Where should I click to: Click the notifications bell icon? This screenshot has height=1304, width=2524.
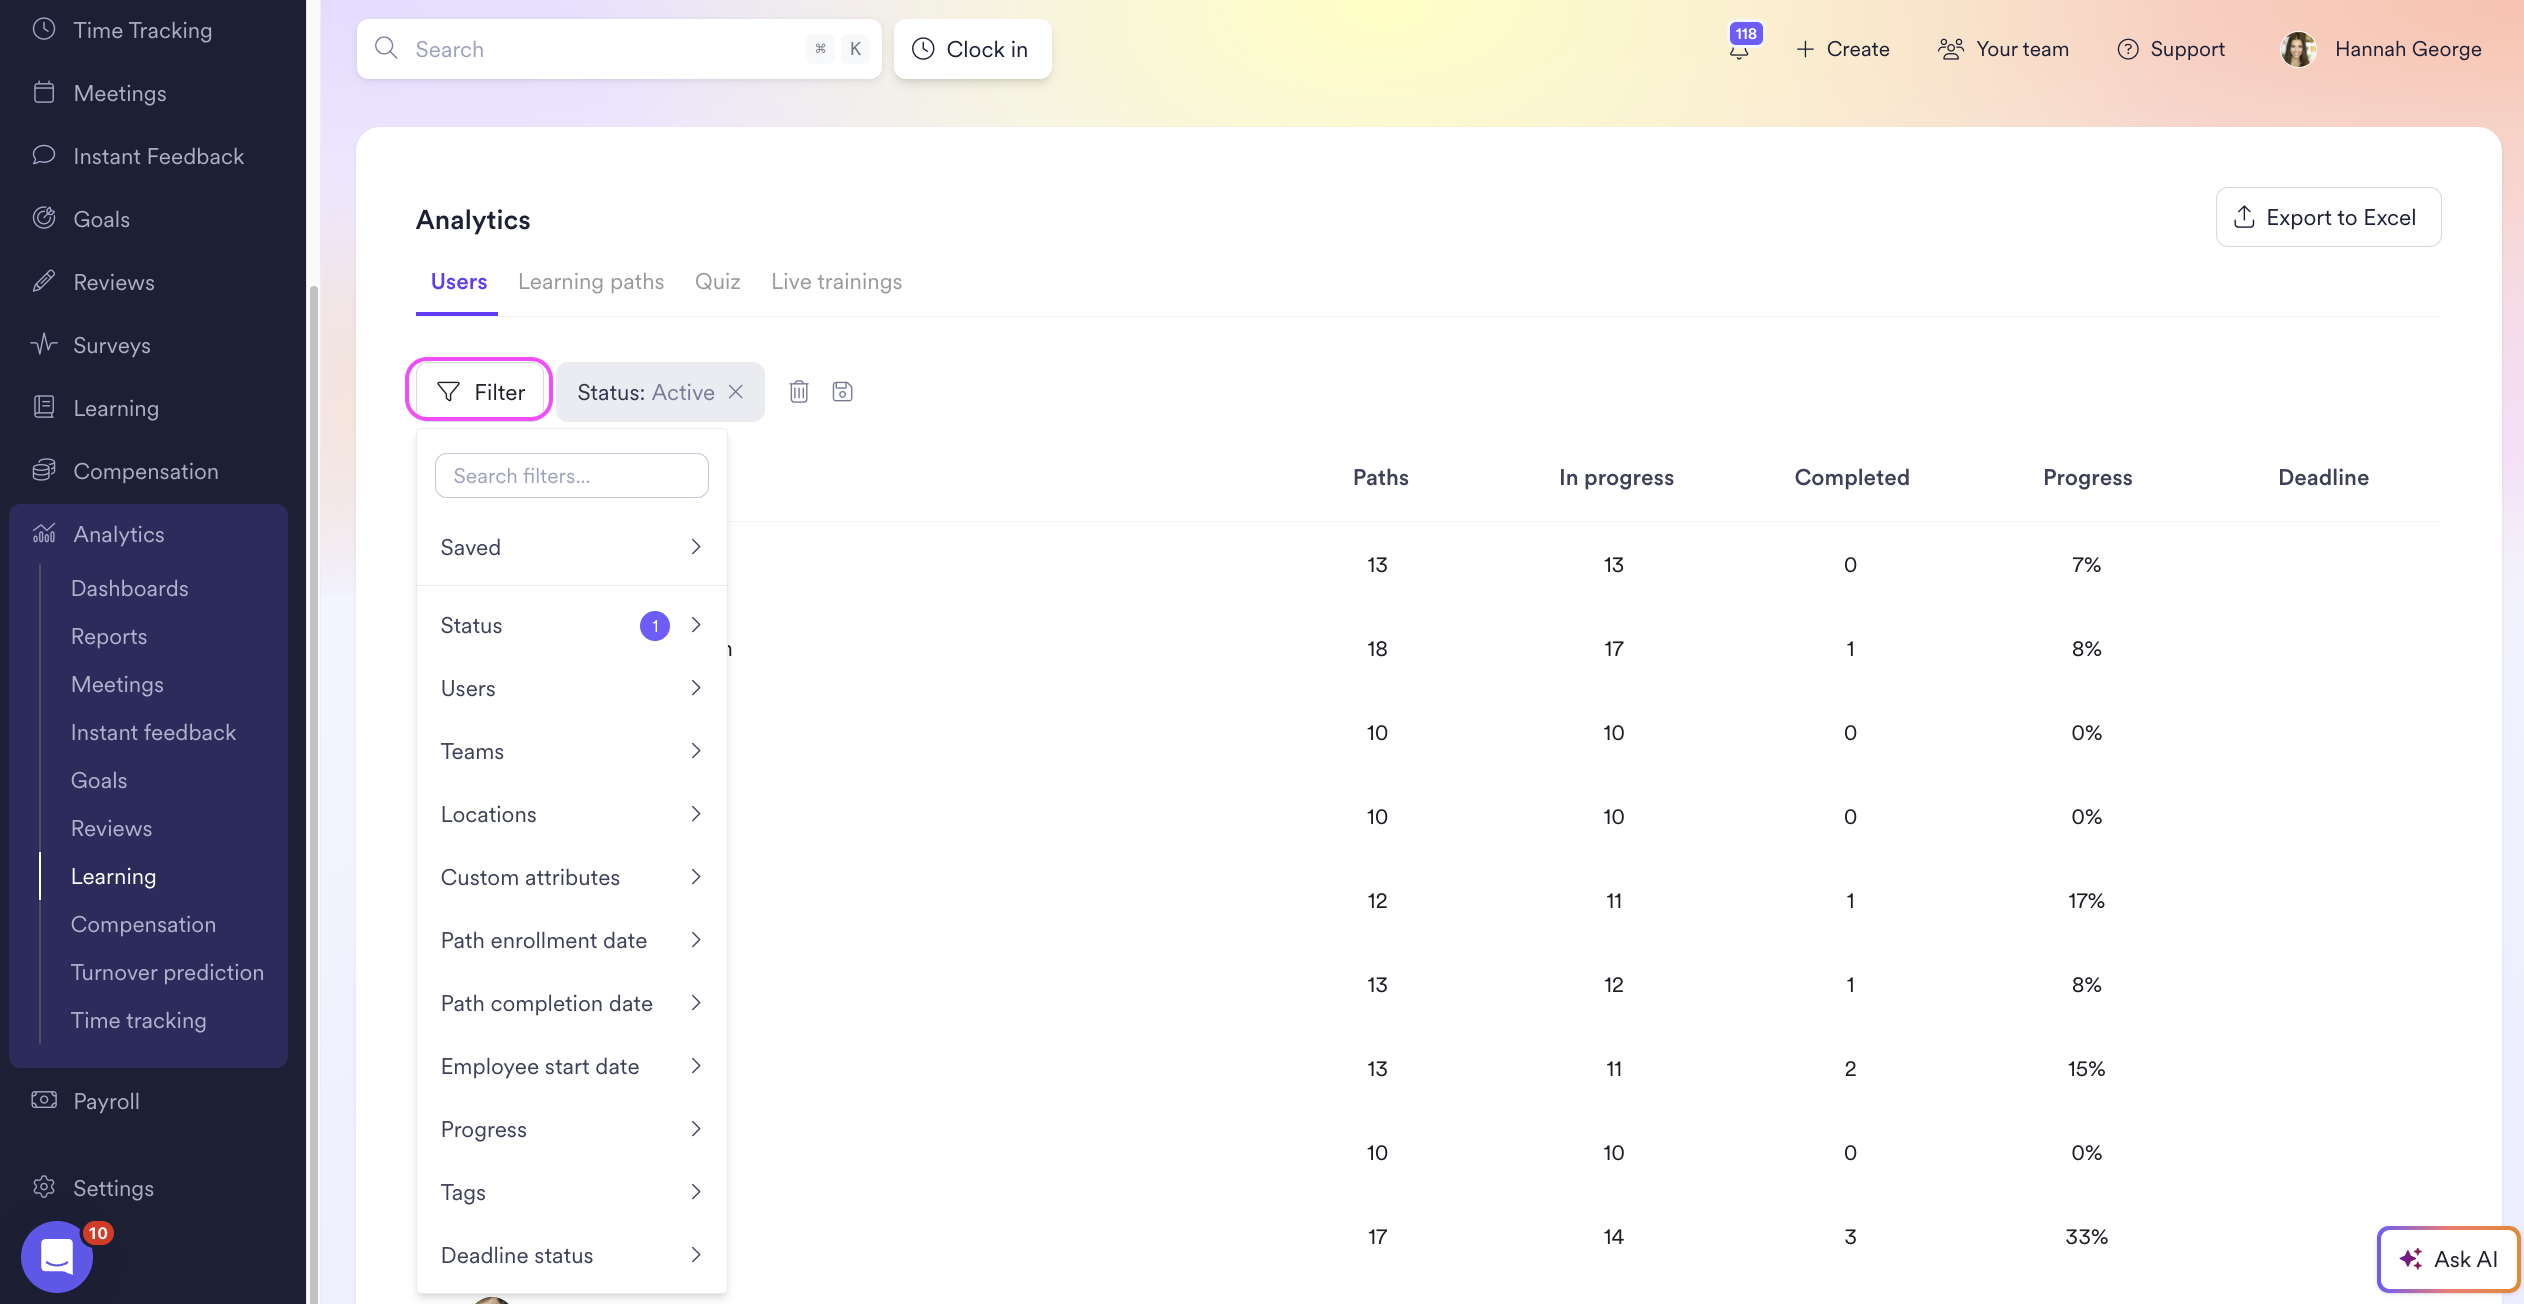tap(1740, 49)
